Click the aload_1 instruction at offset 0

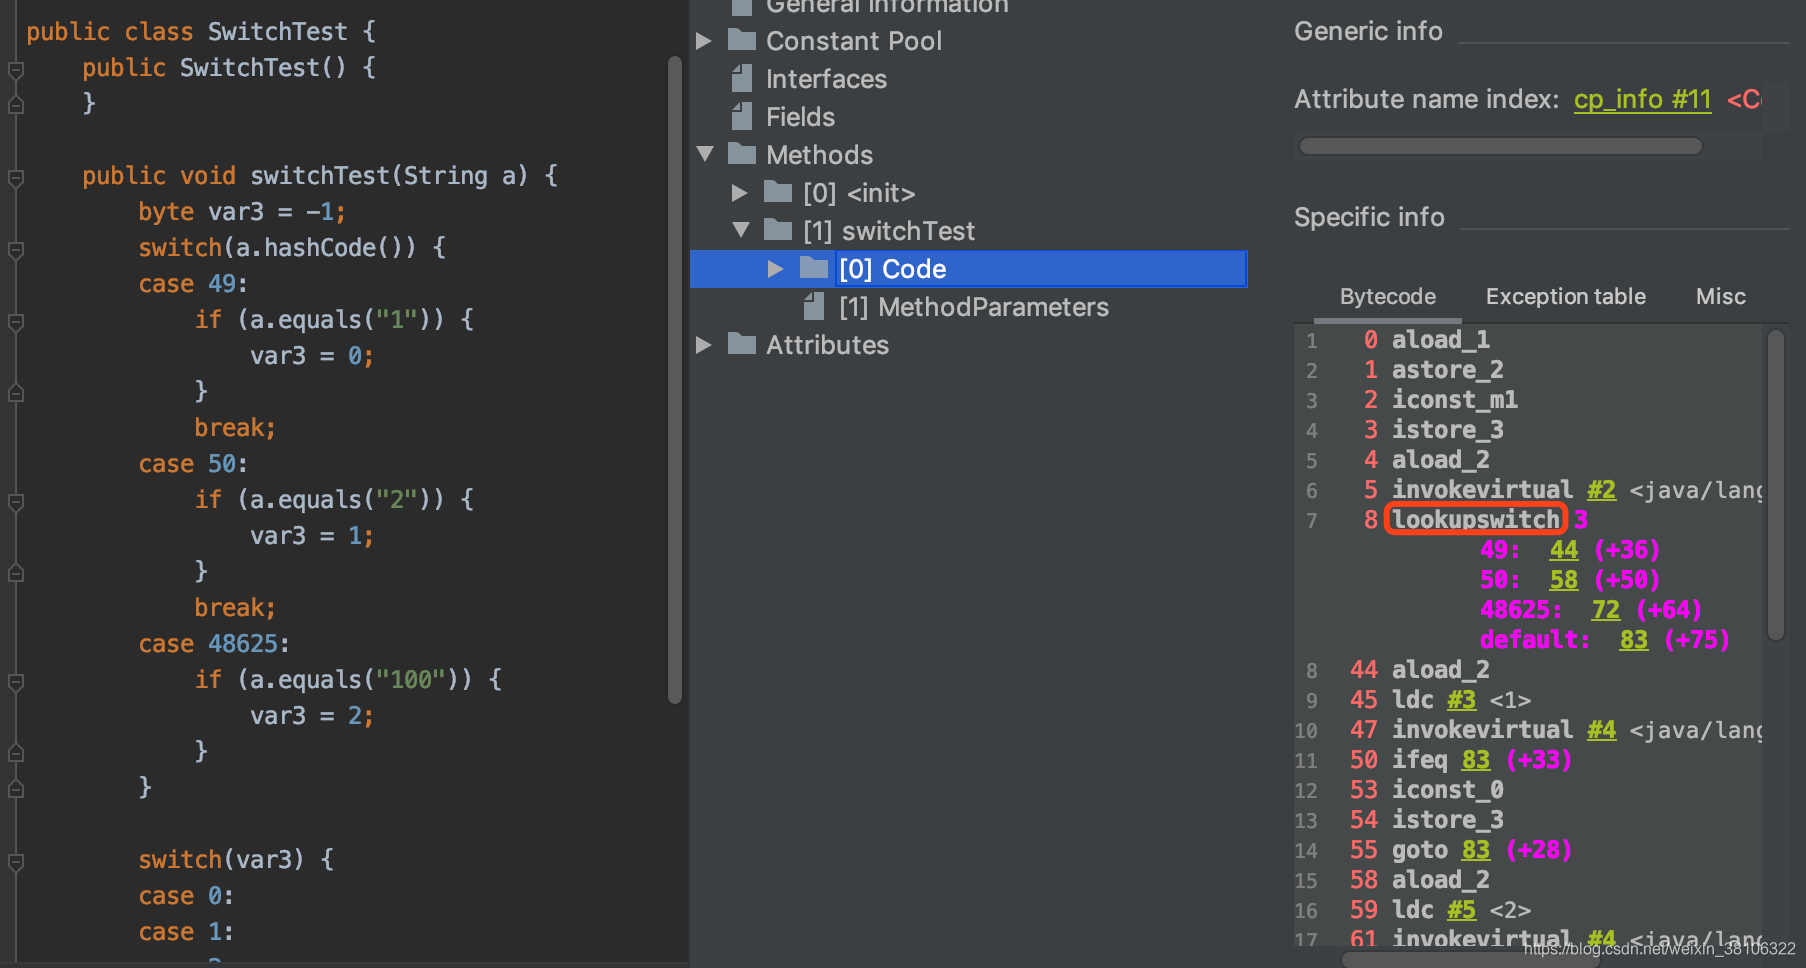(x=1441, y=340)
